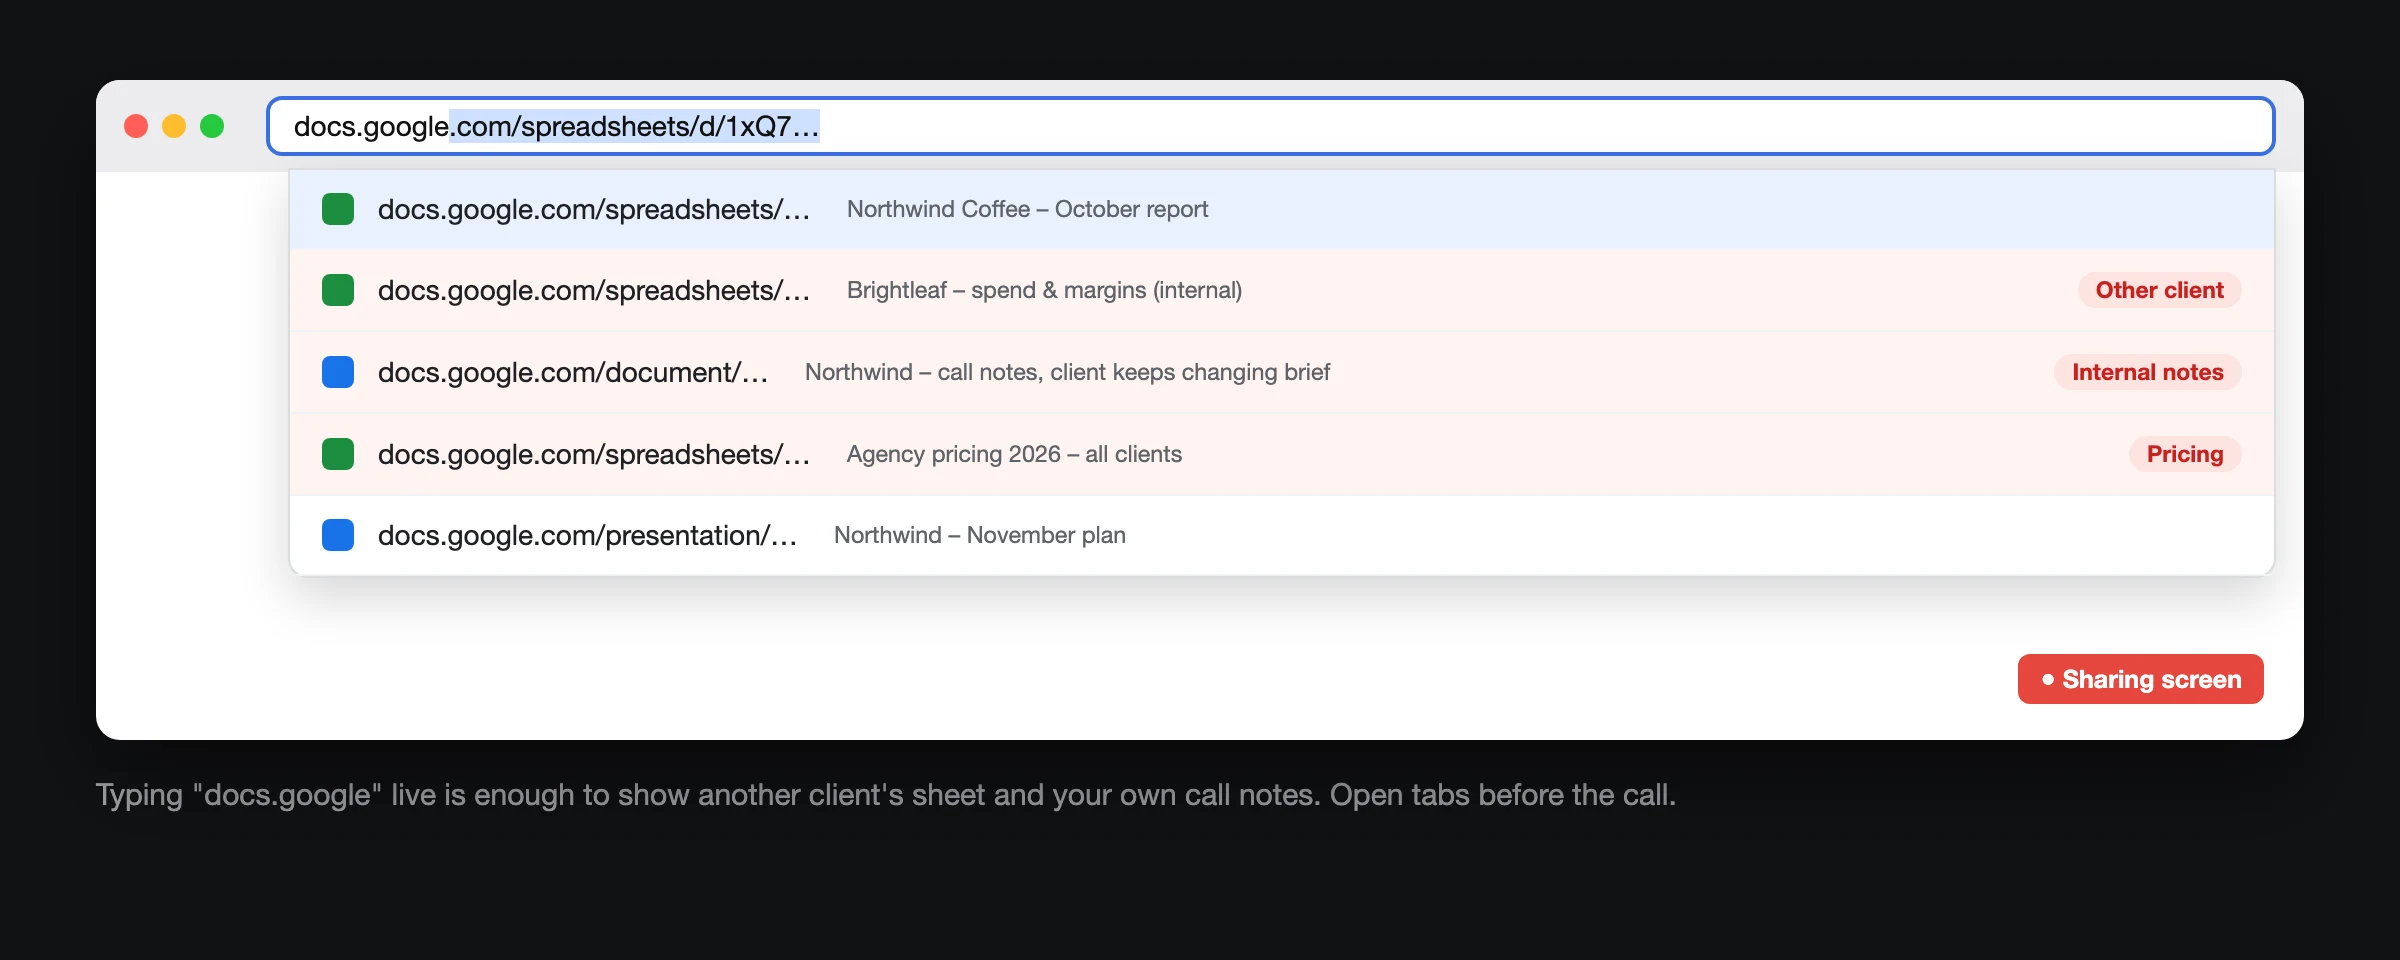Screen dimensions: 2400x960
Task: Select the Brightleaf – spend & margins suggestion
Action: click(x=1282, y=290)
